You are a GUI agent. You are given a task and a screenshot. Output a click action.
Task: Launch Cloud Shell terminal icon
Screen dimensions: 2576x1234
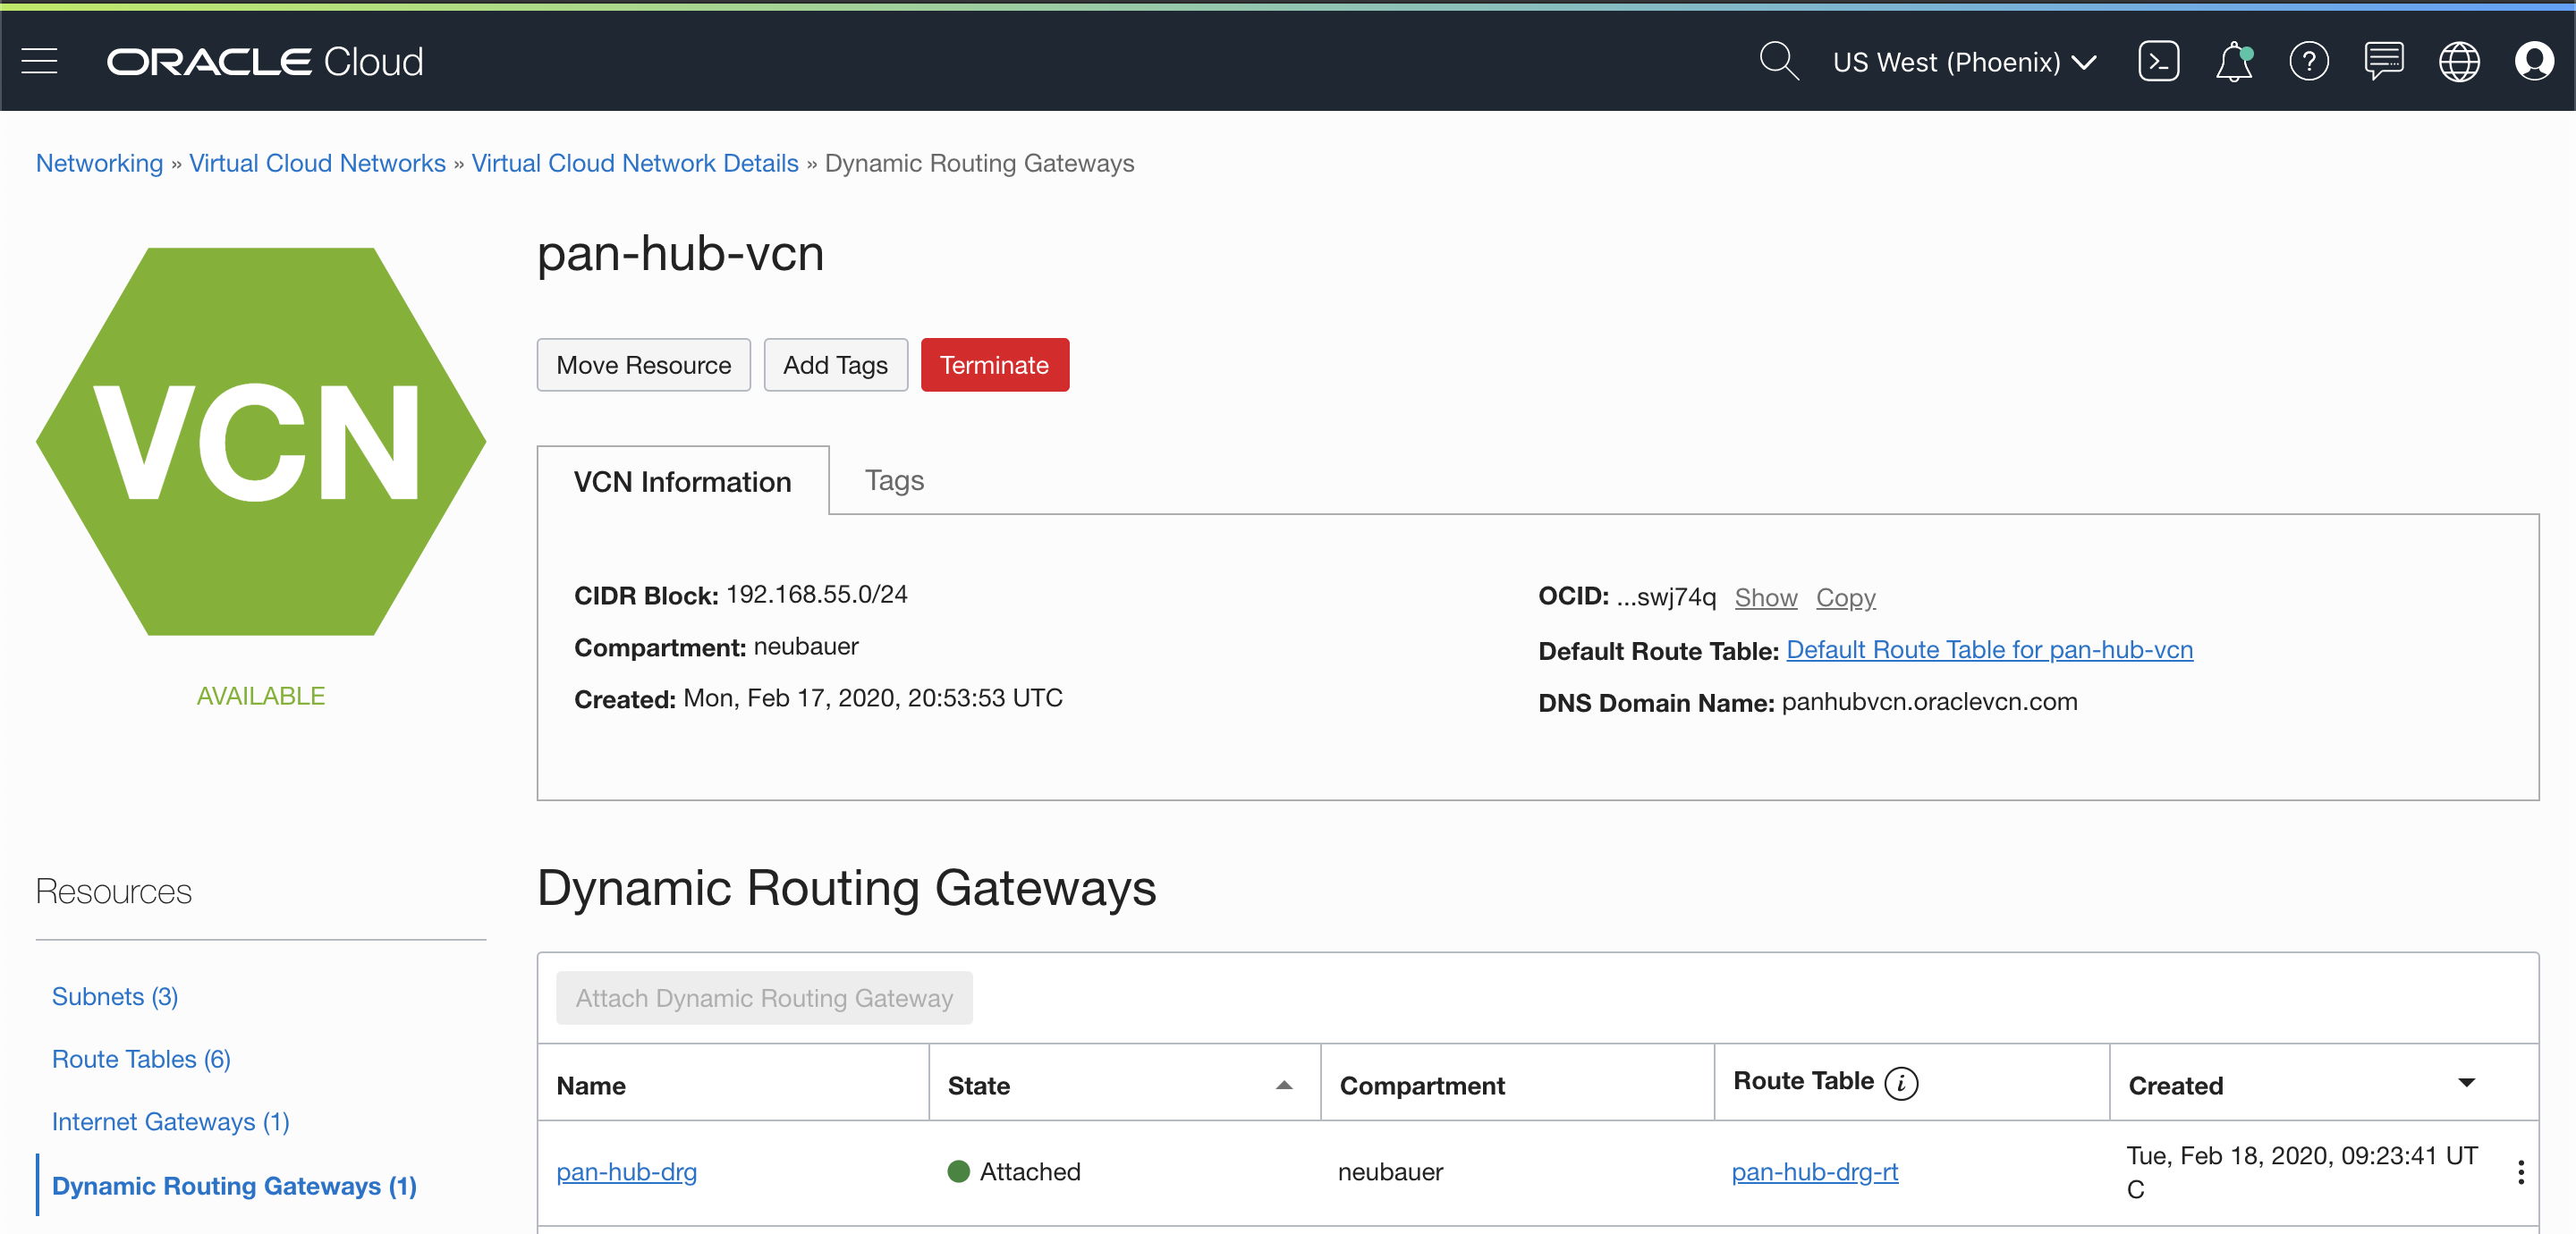[x=2158, y=62]
